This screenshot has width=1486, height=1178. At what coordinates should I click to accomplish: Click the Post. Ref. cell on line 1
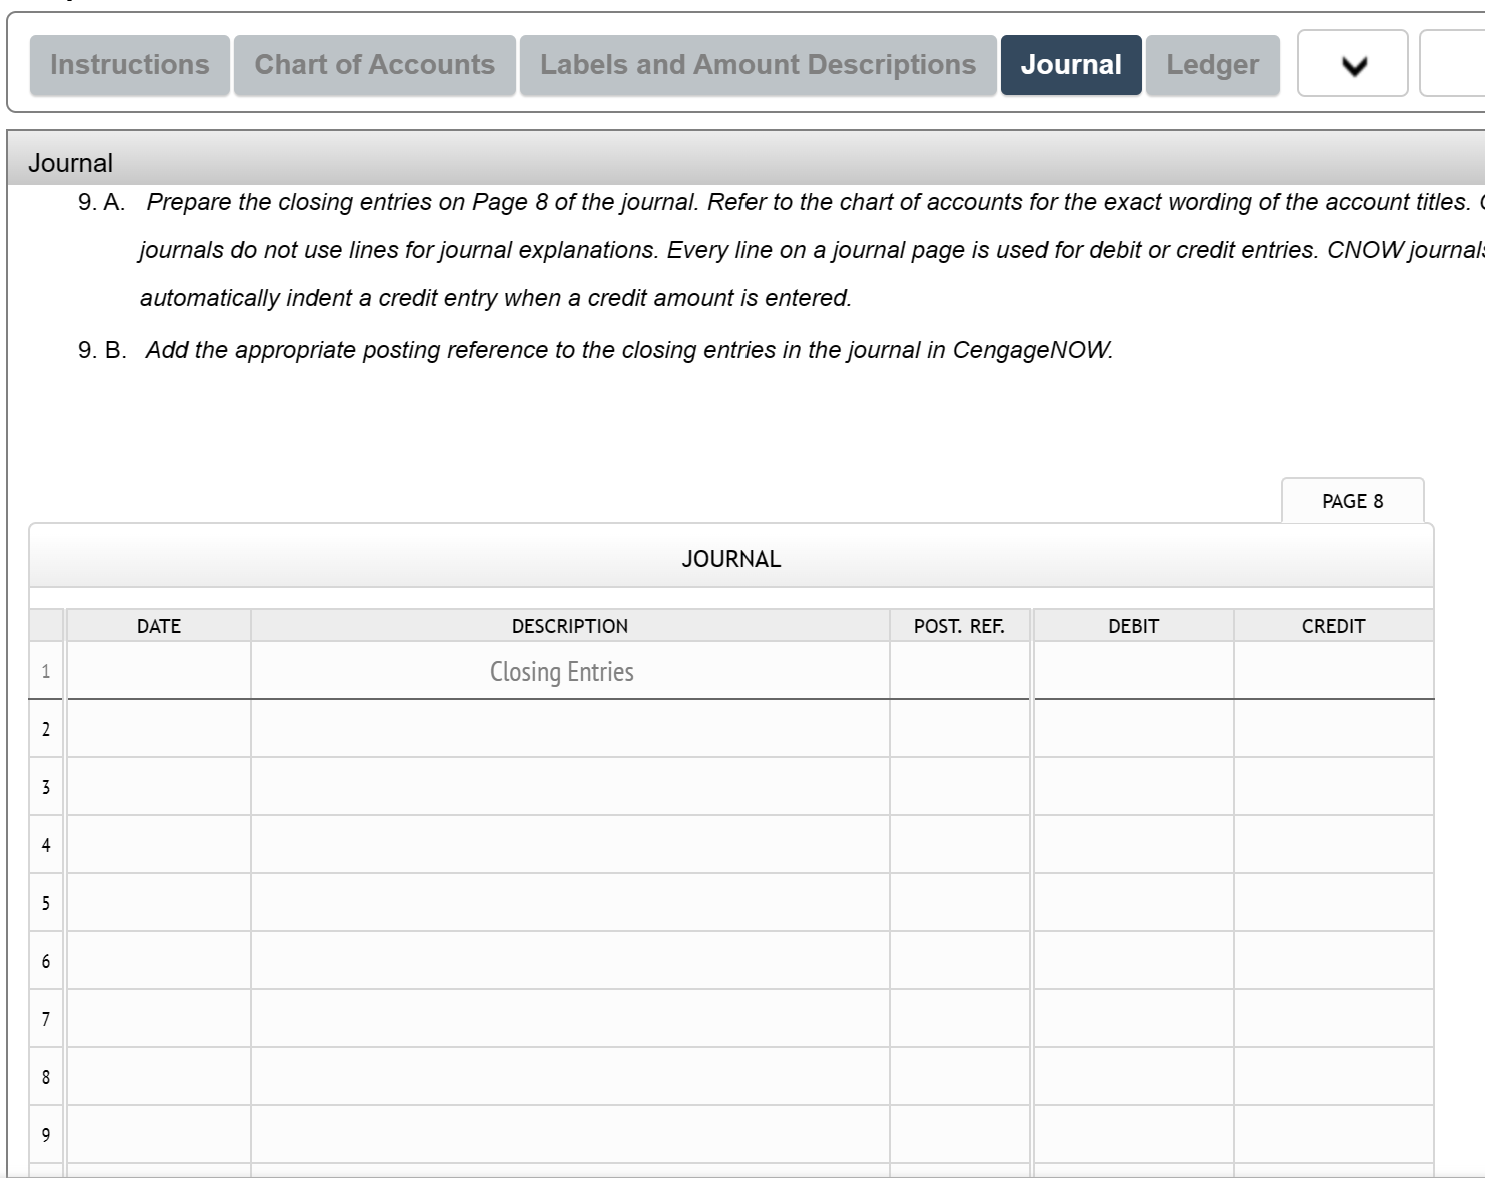tap(960, 670)
